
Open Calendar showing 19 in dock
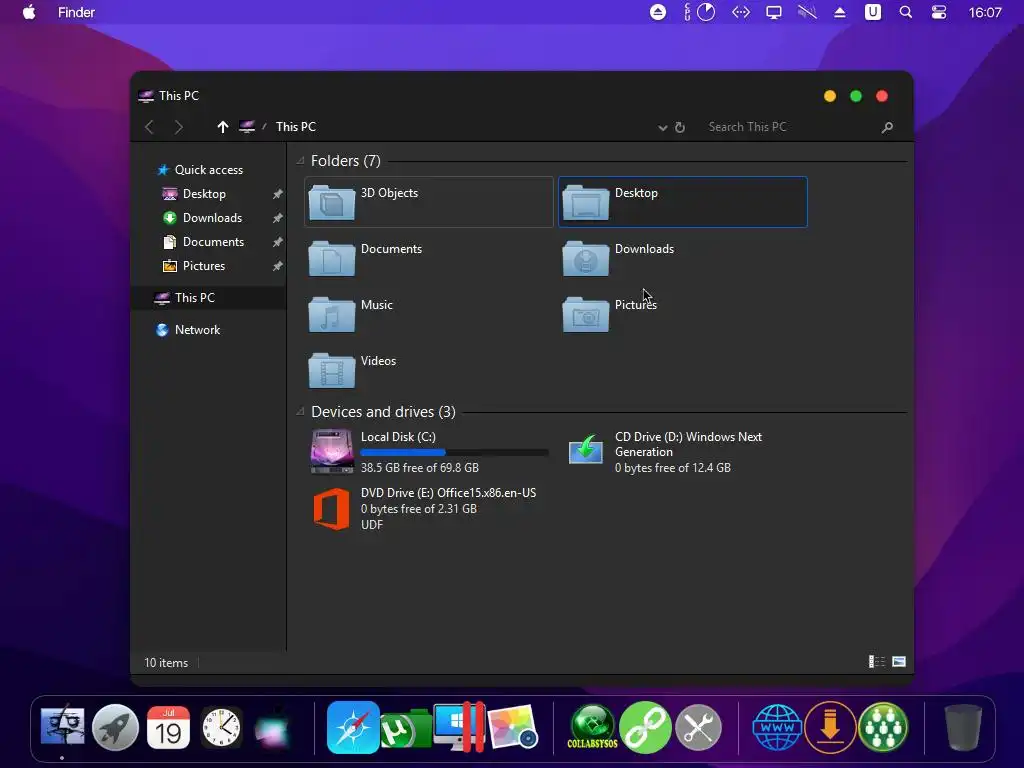point(168,728)
